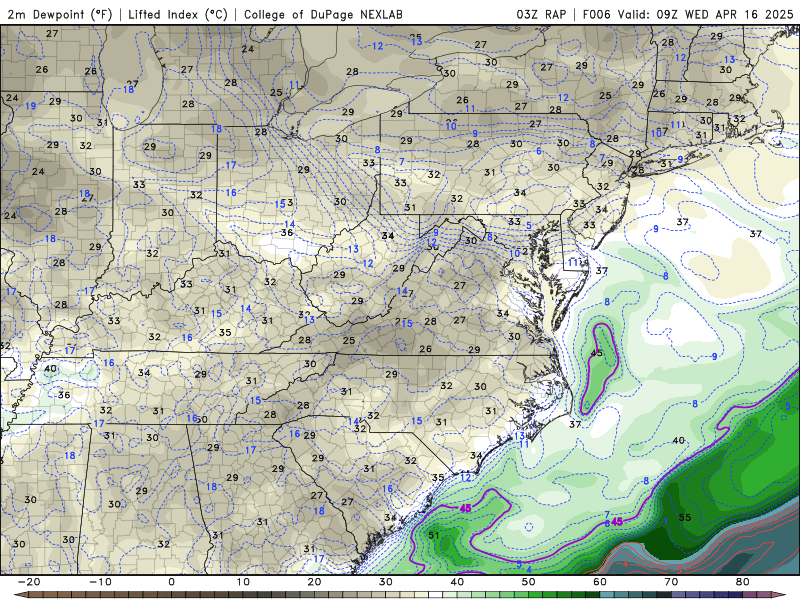The width and height of the screenshot is (800, 600).
Task: Click the 70 label on the color bar
Action: point(671,582)
